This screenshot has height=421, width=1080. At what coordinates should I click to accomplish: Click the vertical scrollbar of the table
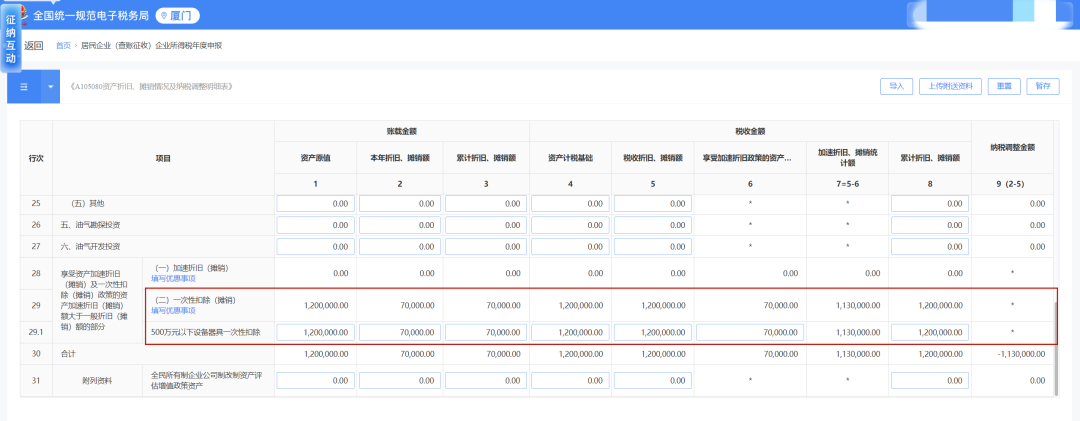pyautogui.click(x=1056, y=330)
